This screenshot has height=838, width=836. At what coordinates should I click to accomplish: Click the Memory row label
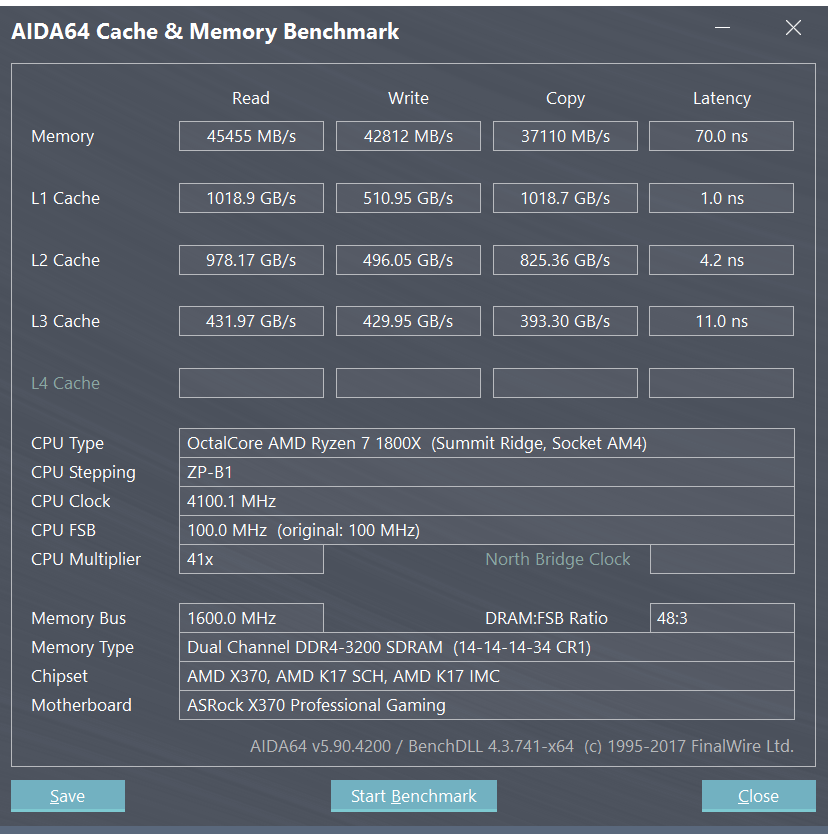tap(63, 137)
